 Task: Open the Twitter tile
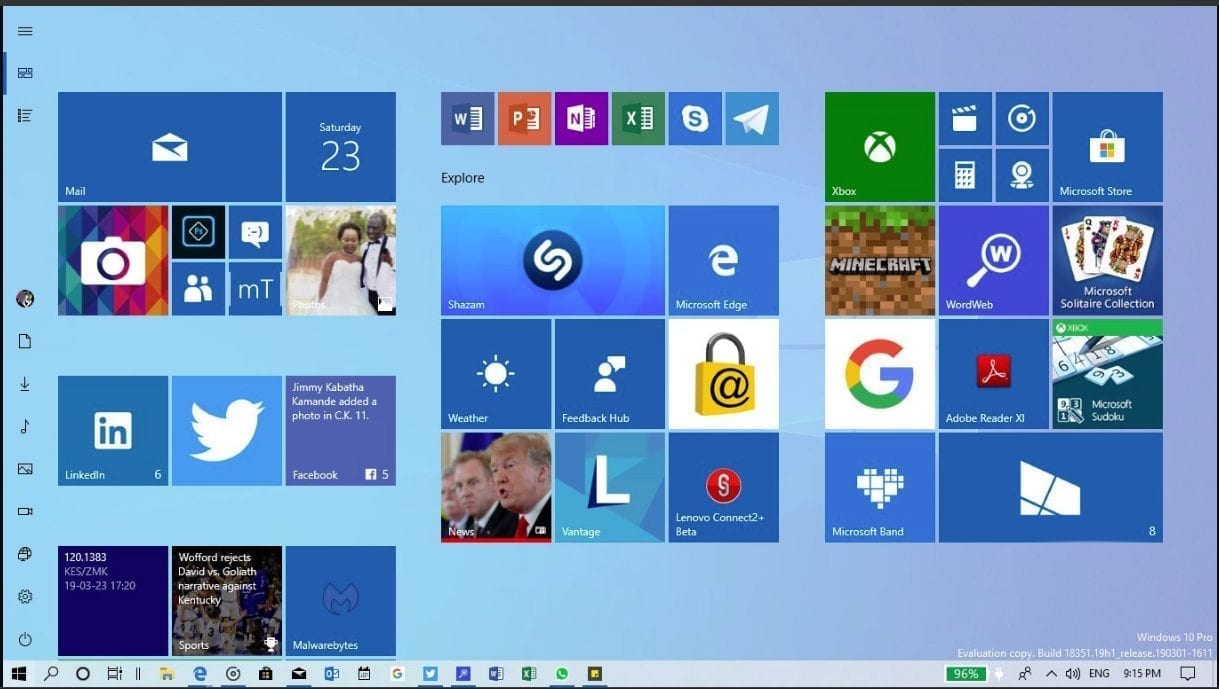point(227,430)
